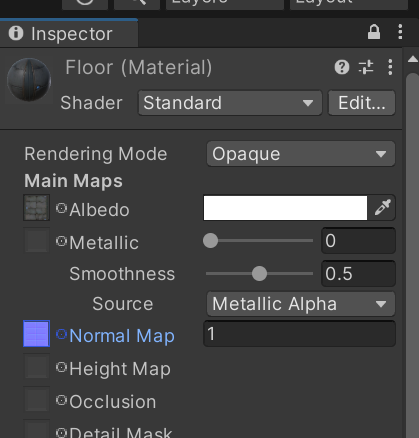Open the Normal Map texture picker circle
The width and height of the screenshot is (419, 438).
[x=61, y=334]
